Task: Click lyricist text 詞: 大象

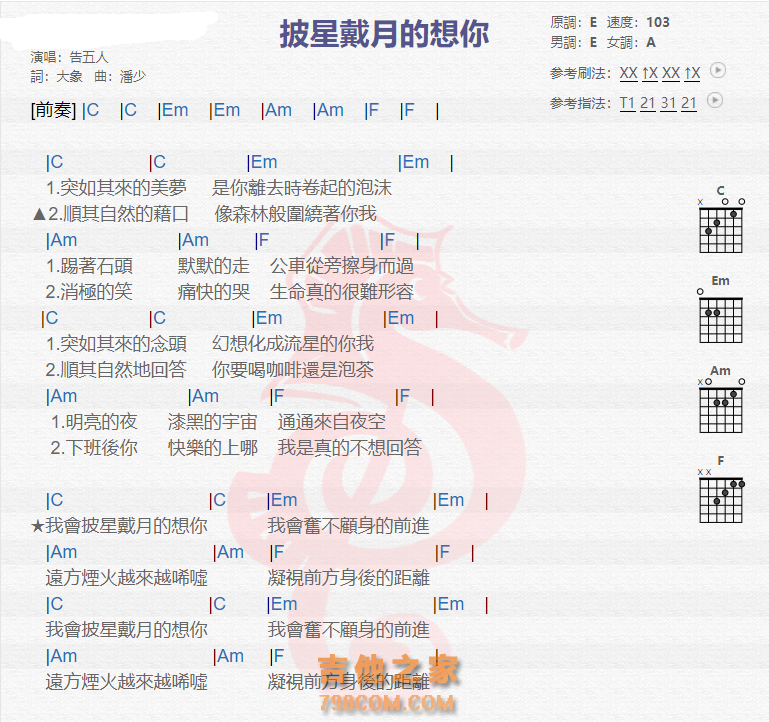Action: (56, 77)
